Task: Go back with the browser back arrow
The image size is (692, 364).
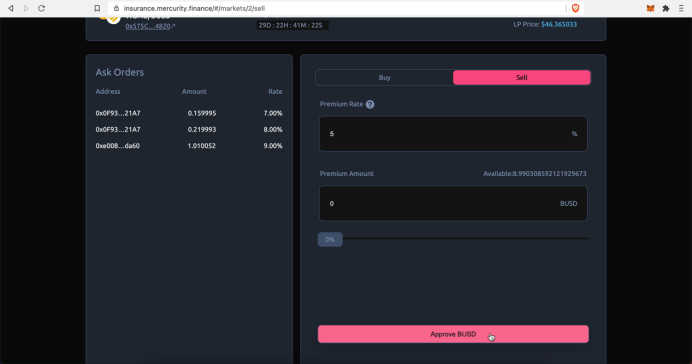Action: pyautogui.click(x=11, y=8)
